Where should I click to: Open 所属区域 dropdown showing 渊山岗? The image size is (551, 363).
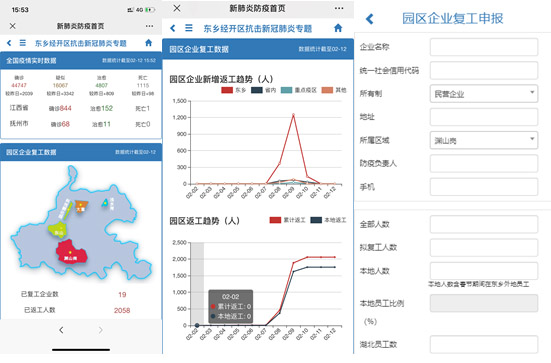coord(484,140)
